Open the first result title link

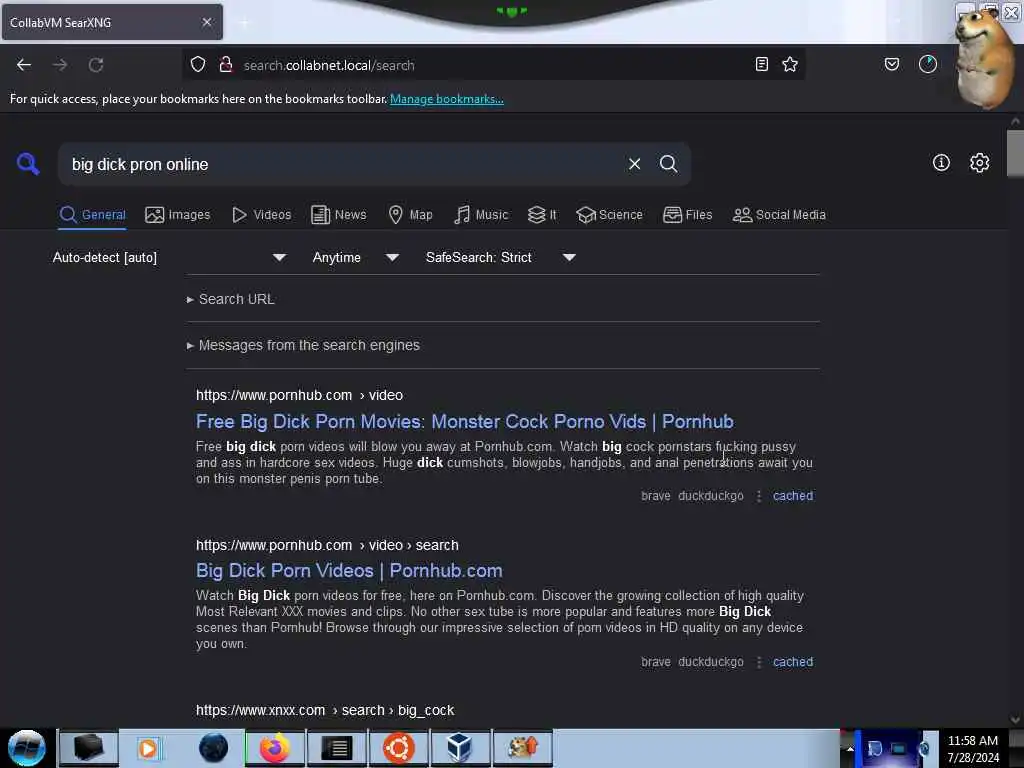click(464, 422)
